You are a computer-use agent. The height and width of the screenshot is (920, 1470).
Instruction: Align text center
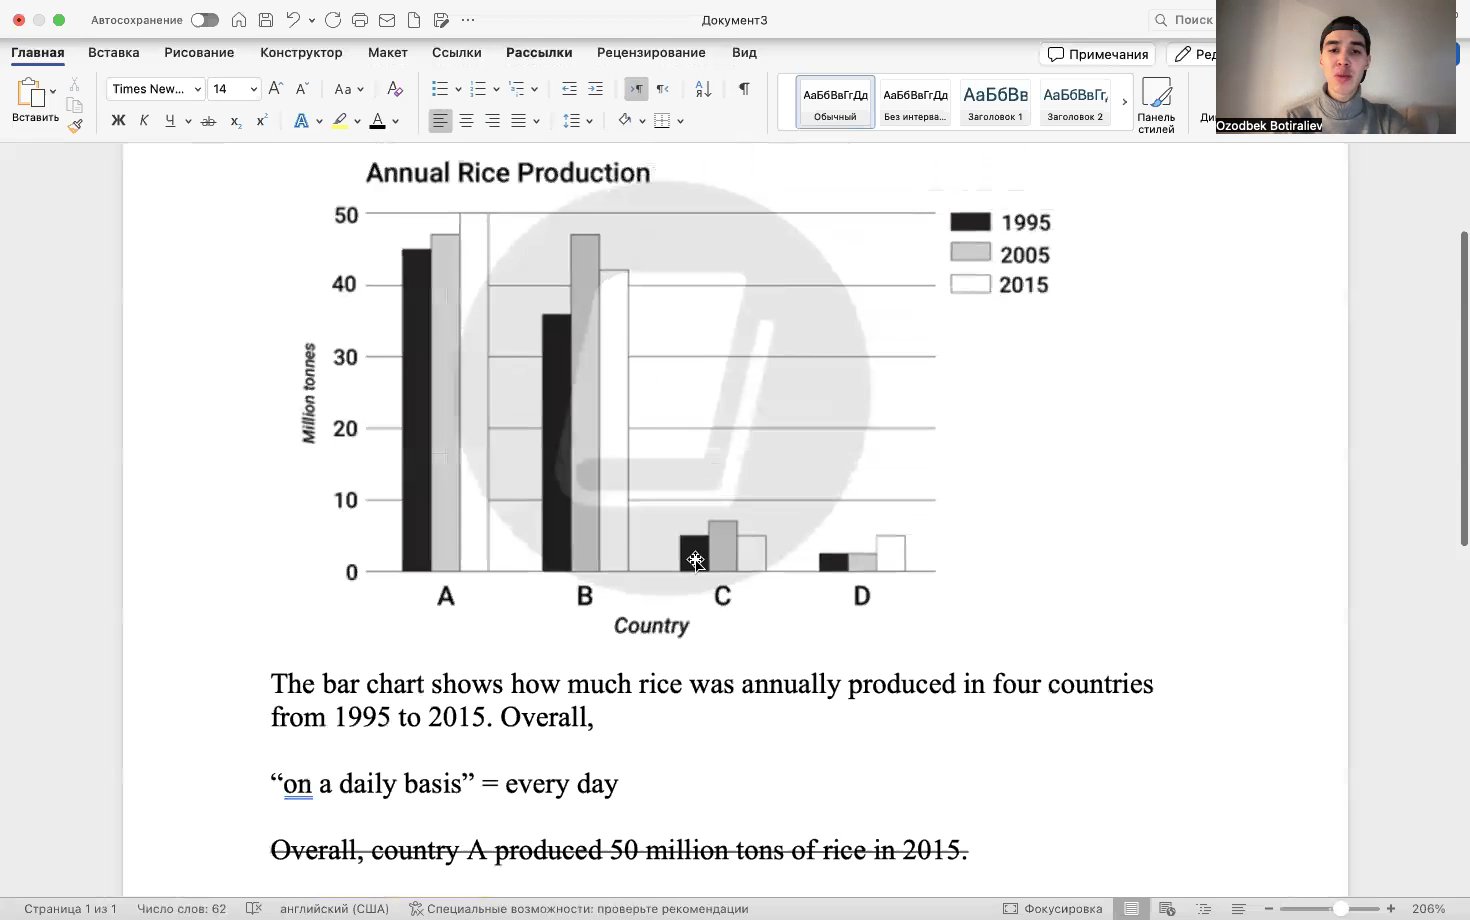click(x=466, y=120)
